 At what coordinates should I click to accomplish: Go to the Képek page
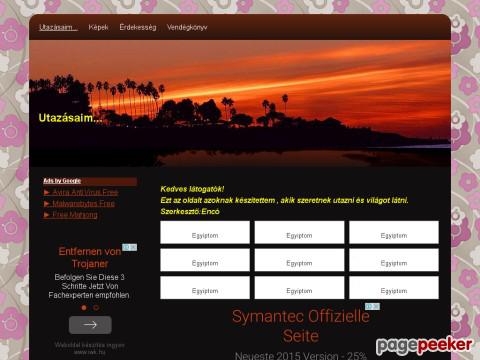(x=98, y=27)
